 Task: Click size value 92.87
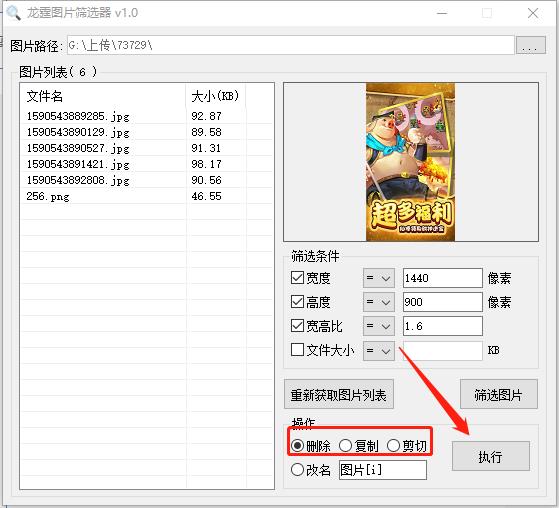(206, 116)
